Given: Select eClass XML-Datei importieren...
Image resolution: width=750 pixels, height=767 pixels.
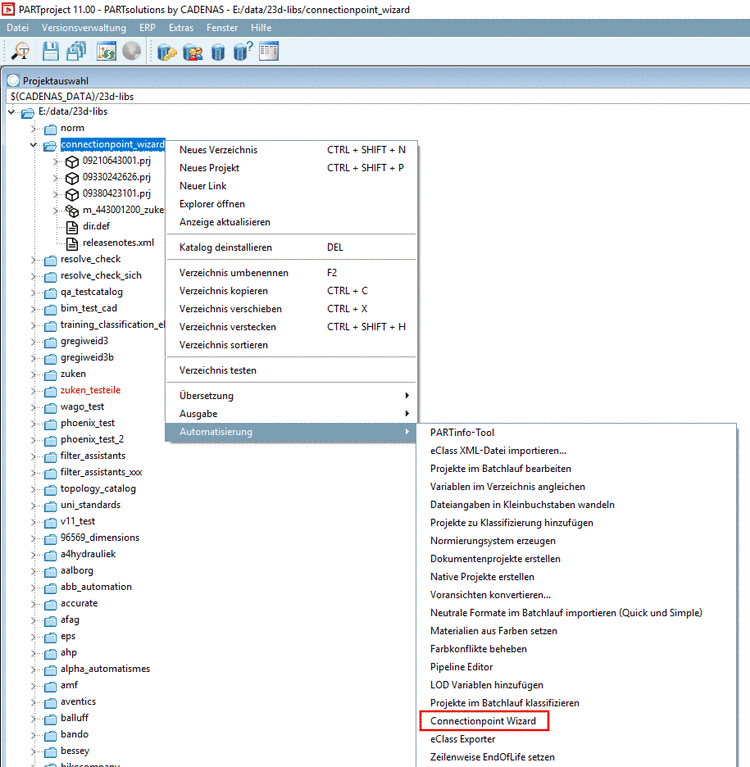Looking at the screenshot, I should tap(576, 451).
